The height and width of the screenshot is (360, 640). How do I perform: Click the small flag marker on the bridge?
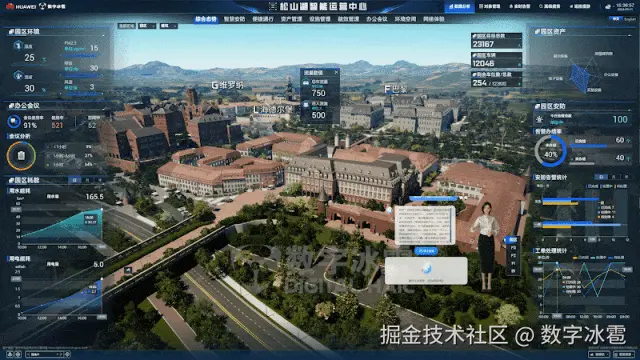128,269
